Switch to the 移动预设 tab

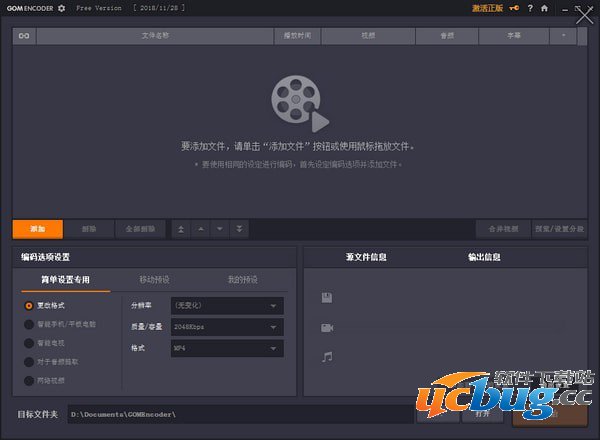pyautogui.click(x=154, y=280)
